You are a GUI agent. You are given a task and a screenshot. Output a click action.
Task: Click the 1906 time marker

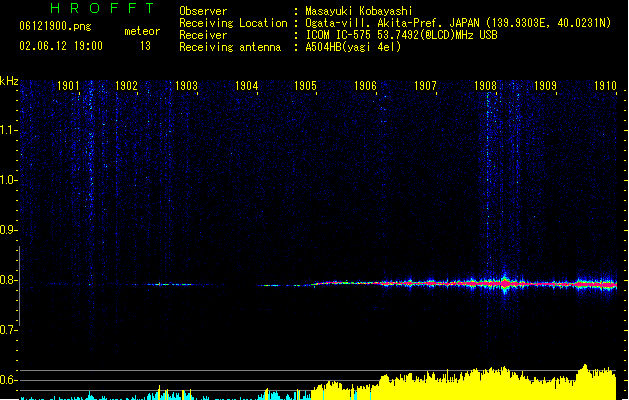pos(365,86)
